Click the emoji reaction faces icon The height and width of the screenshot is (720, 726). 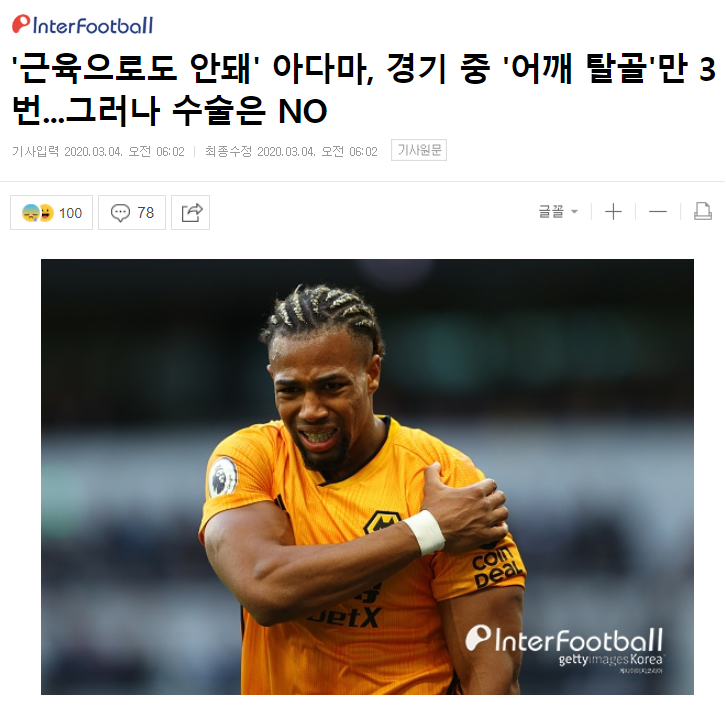(x=38, y=213)
